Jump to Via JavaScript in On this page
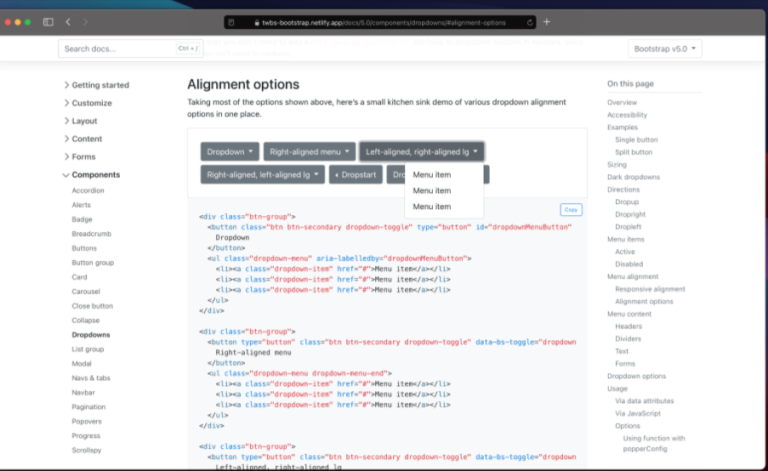The width and height of the screenshot is (768, 471). coord(638,413)
